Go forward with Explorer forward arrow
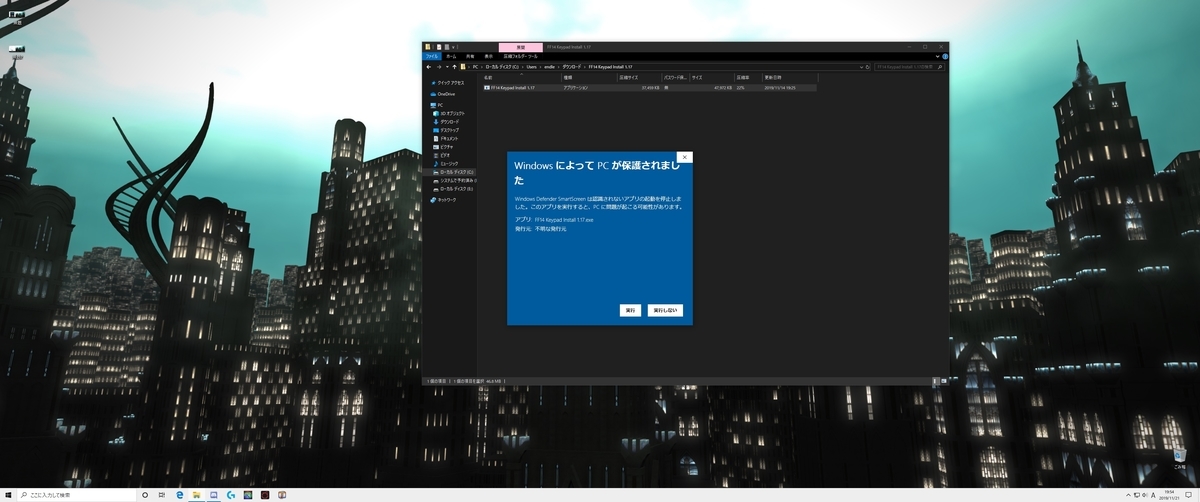Image resolution: width=1200 pixels, height=502 pixels. (439, 67)
